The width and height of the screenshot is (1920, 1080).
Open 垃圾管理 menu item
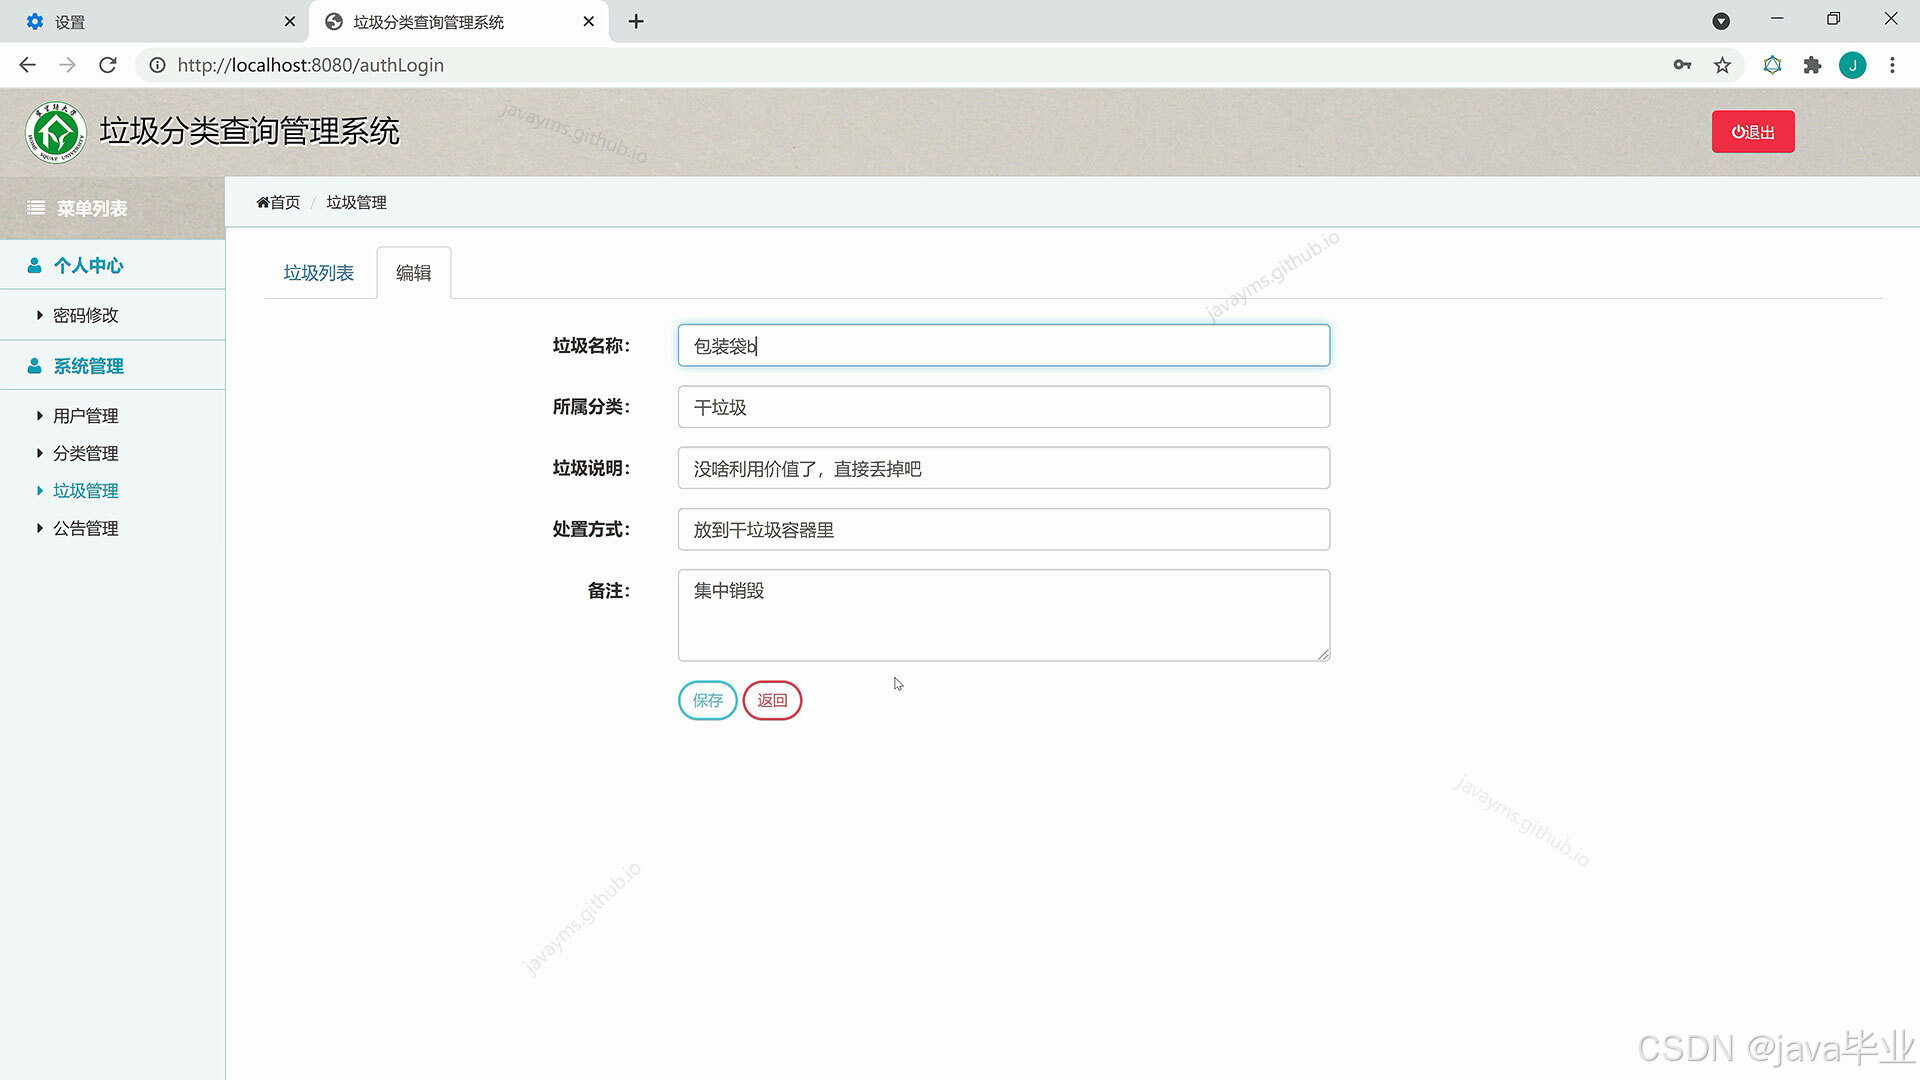pos(85,491)
